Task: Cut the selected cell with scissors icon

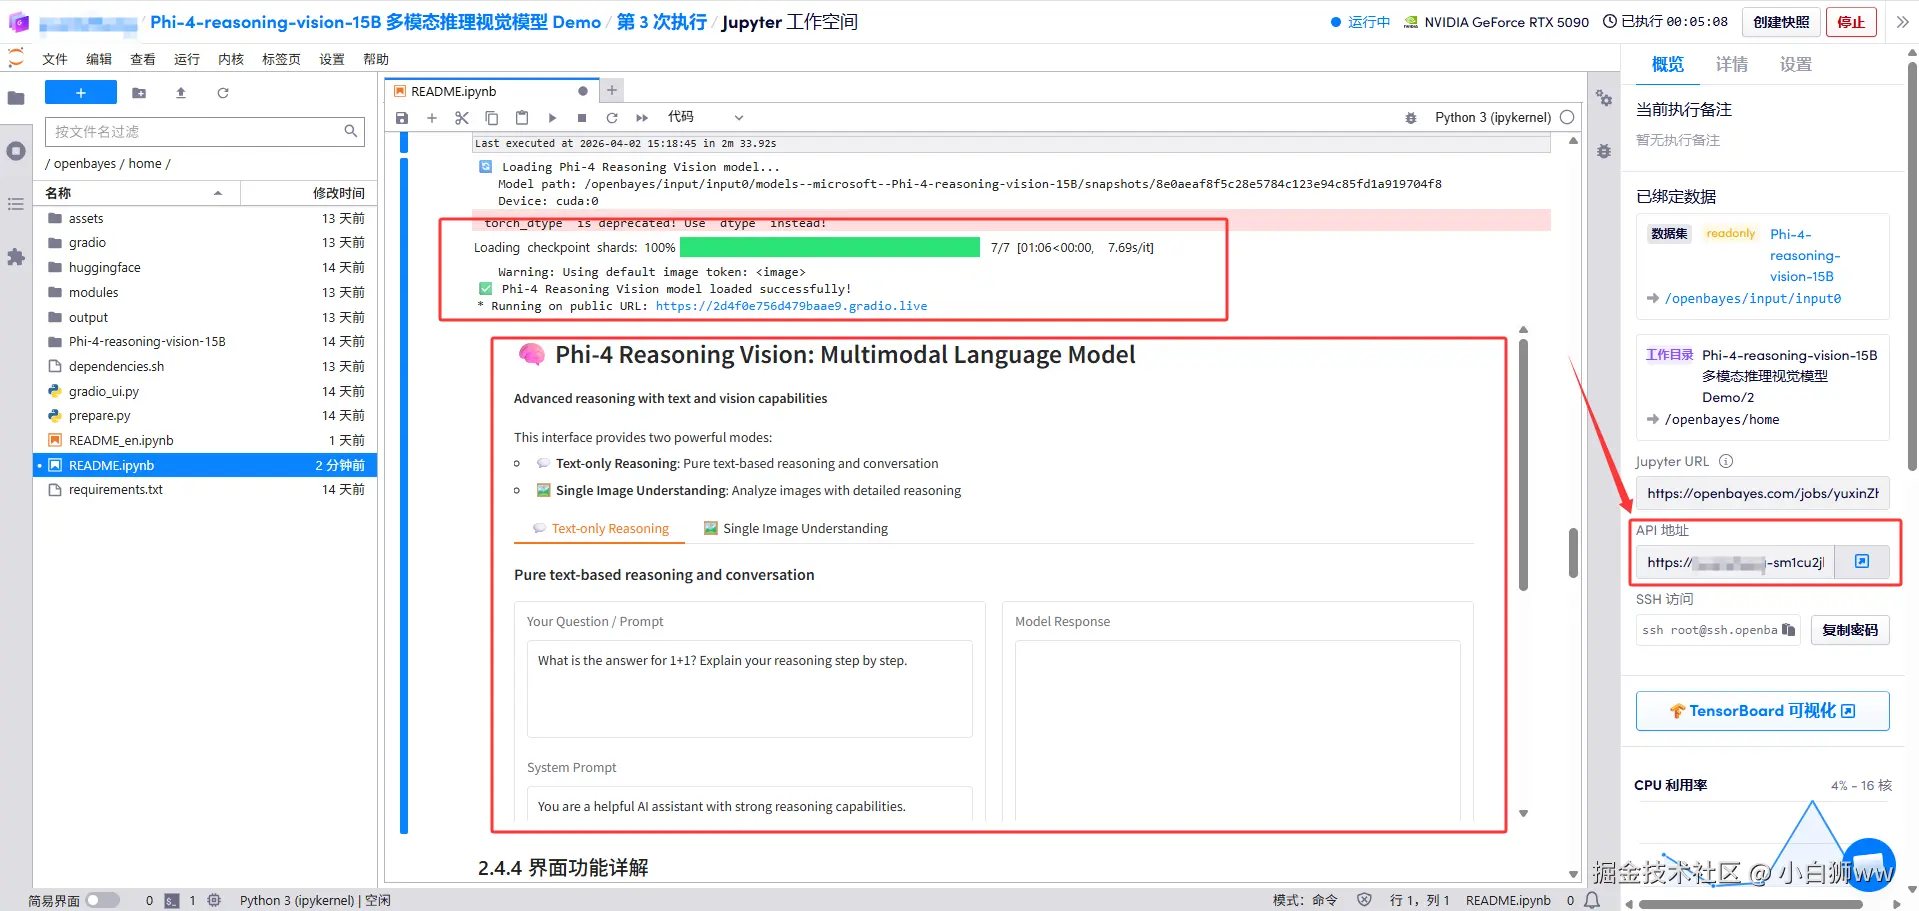Action: (462, 118)
